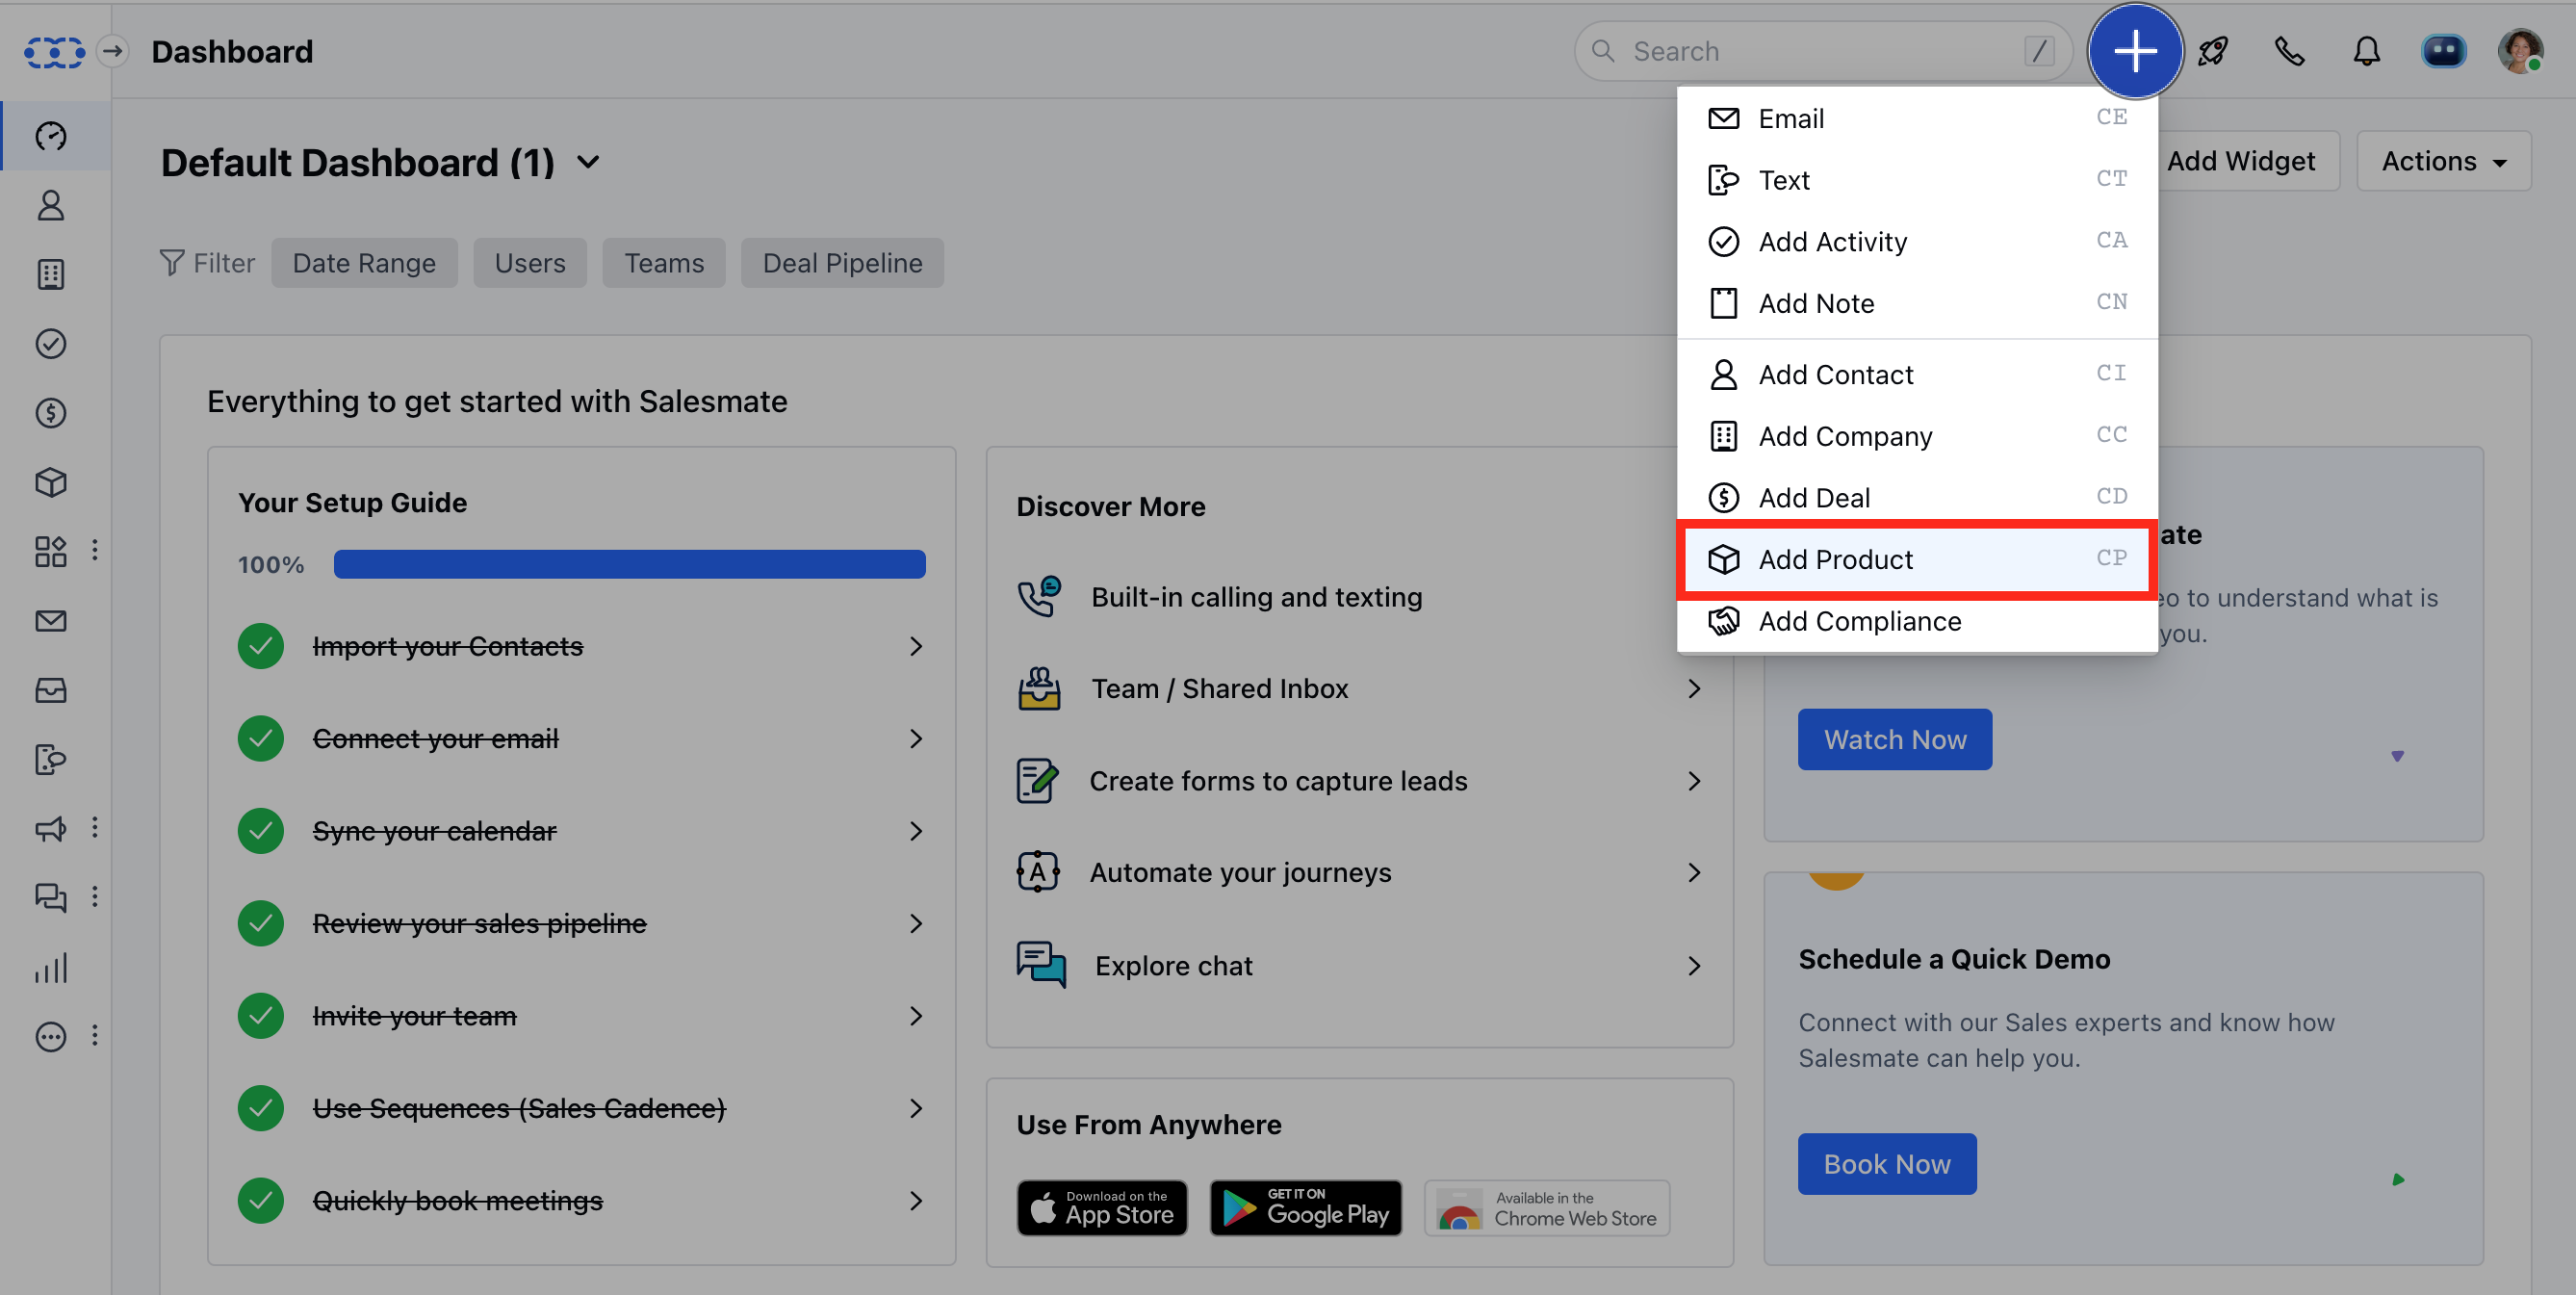Choose Add Contact in the menu
This screenshot has width=2576, height=1295.
pyautogui.click(x=1917, y=374)
